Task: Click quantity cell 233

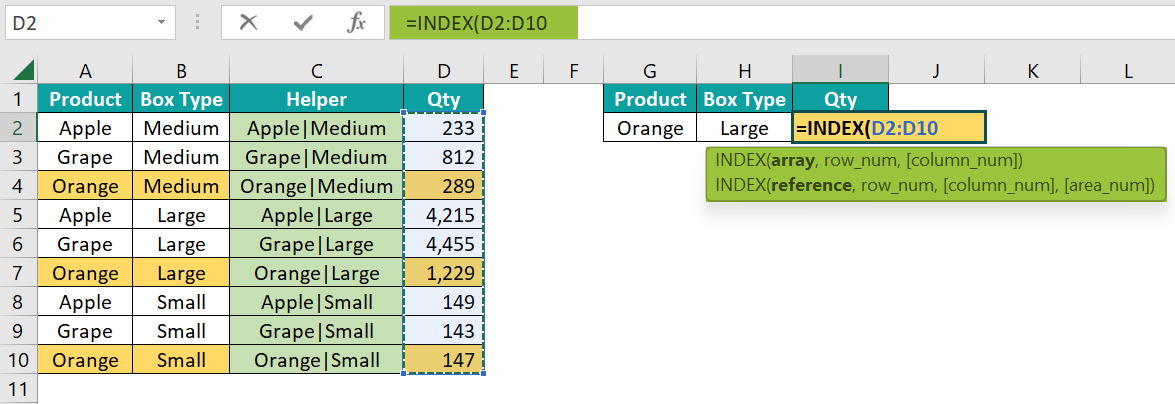Action: click(x=444, y=127)
